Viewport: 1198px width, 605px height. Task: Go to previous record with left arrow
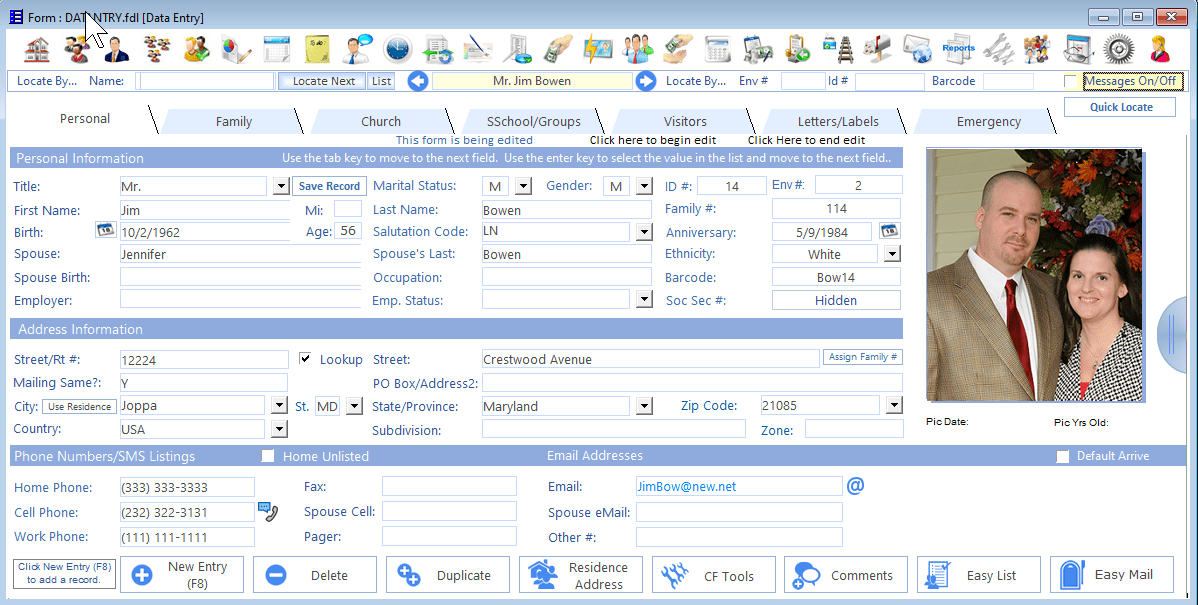click(418, 81)
